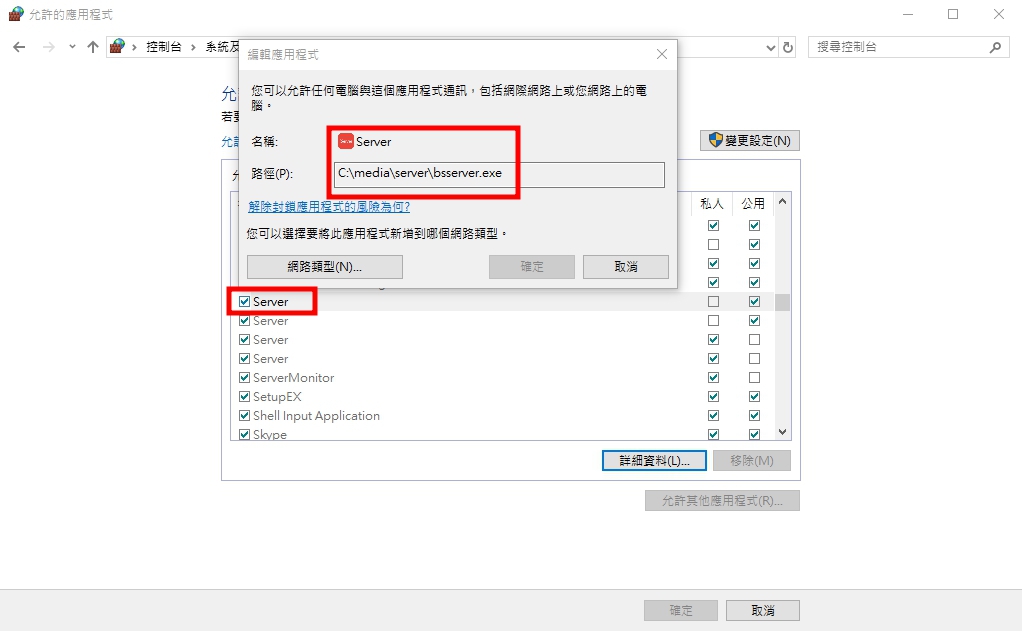Click the up-one-level arrow icon
Image resolution: width=1022 pixels, height=631 pixels.
pos(93,47)
